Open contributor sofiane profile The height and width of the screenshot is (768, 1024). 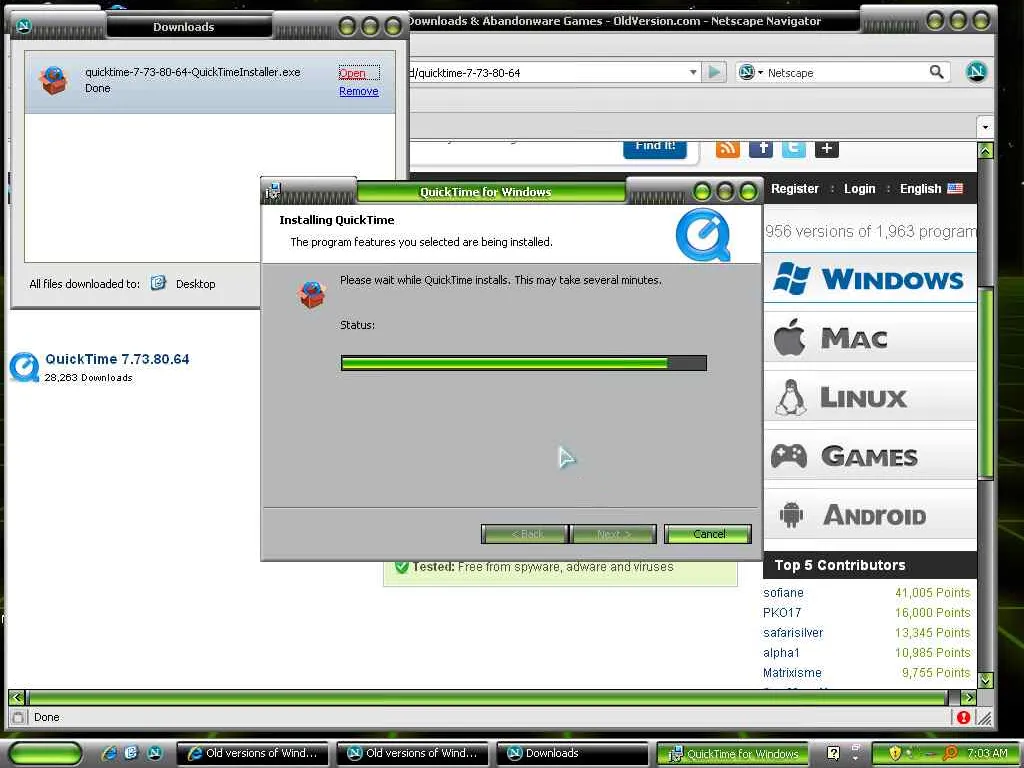pyautogui.click(x=783, y=592)
